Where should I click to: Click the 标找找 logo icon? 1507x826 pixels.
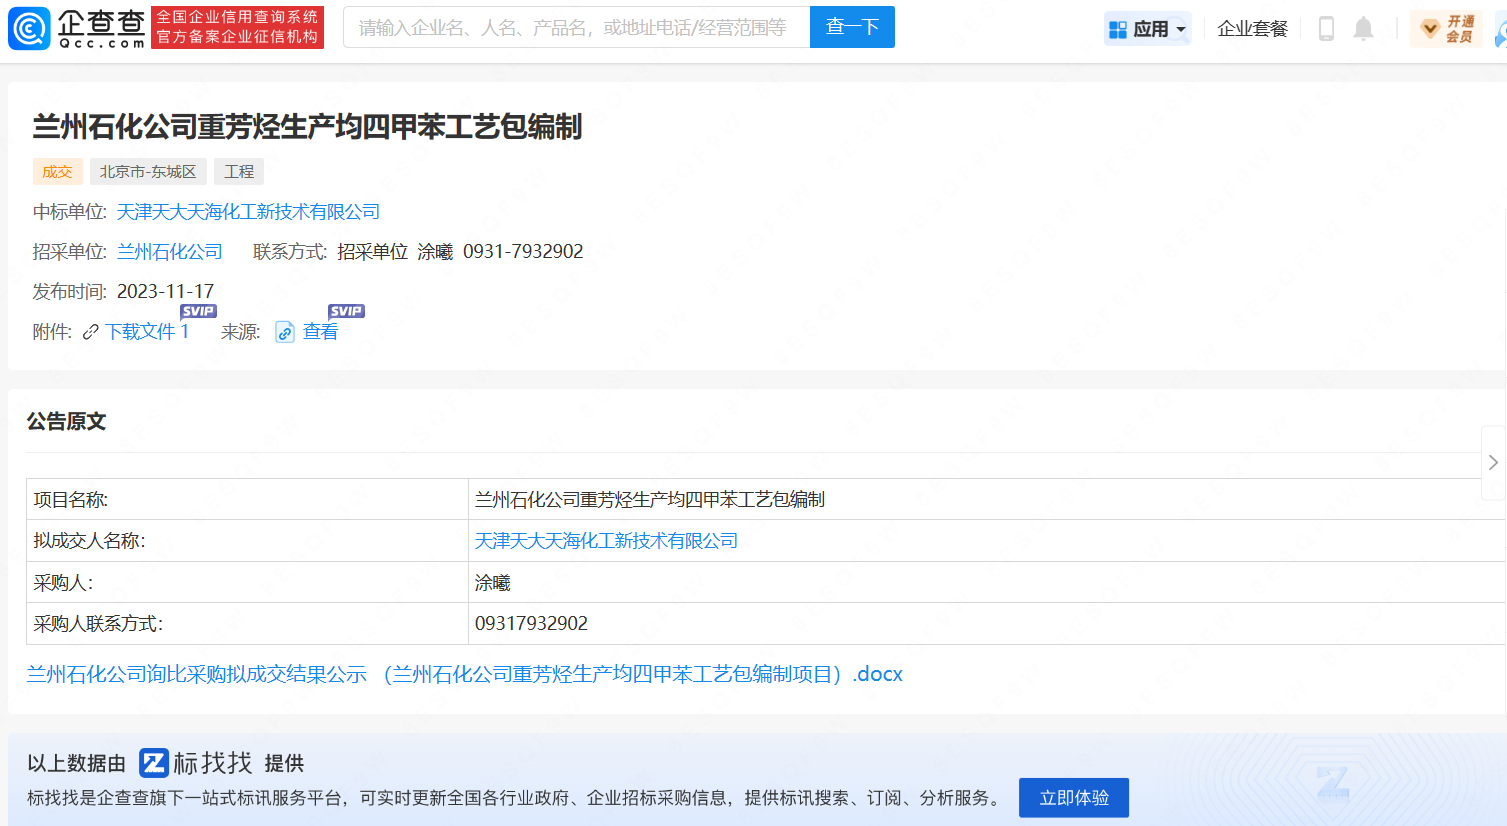coord(154,763)
